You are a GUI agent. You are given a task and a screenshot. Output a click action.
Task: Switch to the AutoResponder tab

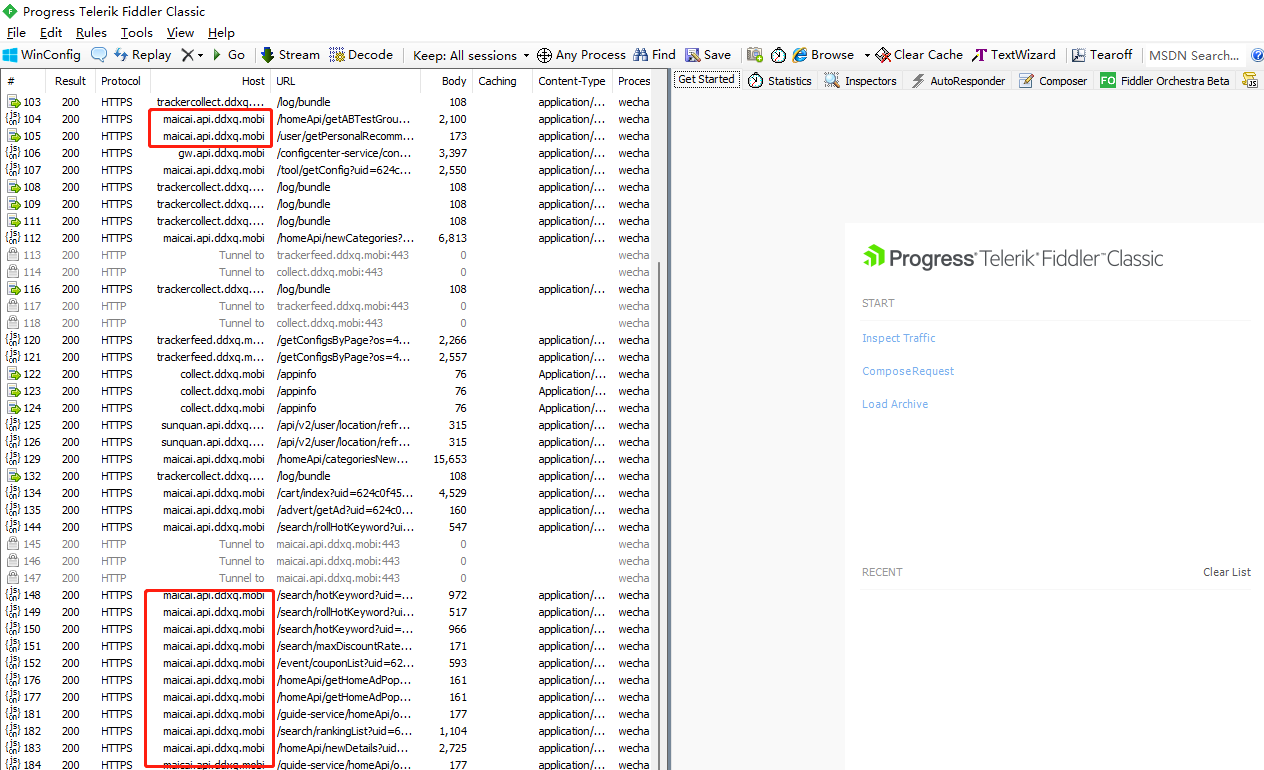pyautogui.click(x=958, y=80)
